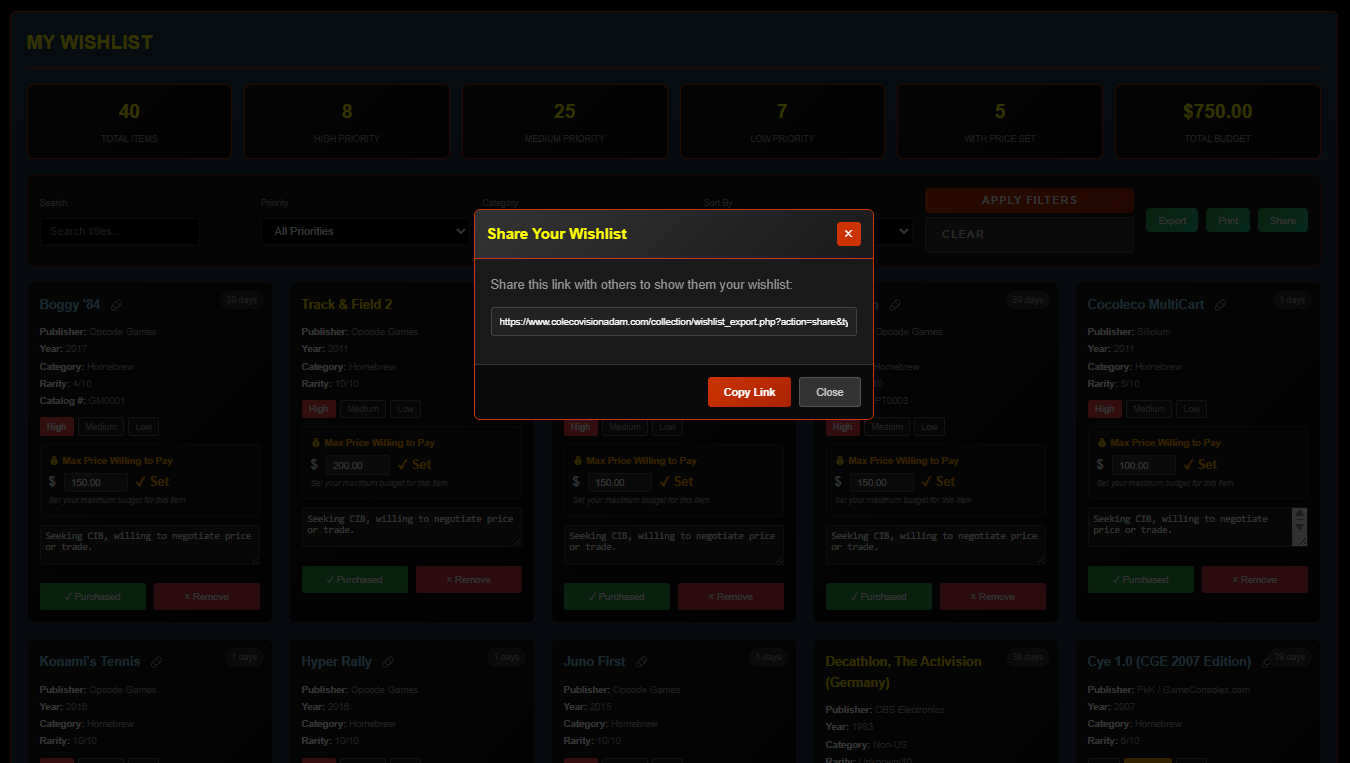This screenshot has width=1350, height=763.
Task: Open link icon next to Juno First
Action: [642, 662]
